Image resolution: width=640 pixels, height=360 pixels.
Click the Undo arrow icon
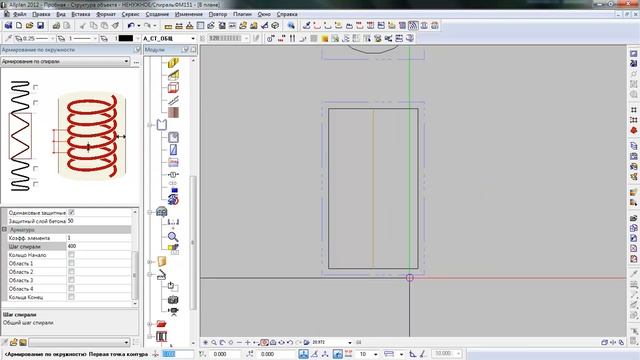pyautogui.click(x=131, y=25)
